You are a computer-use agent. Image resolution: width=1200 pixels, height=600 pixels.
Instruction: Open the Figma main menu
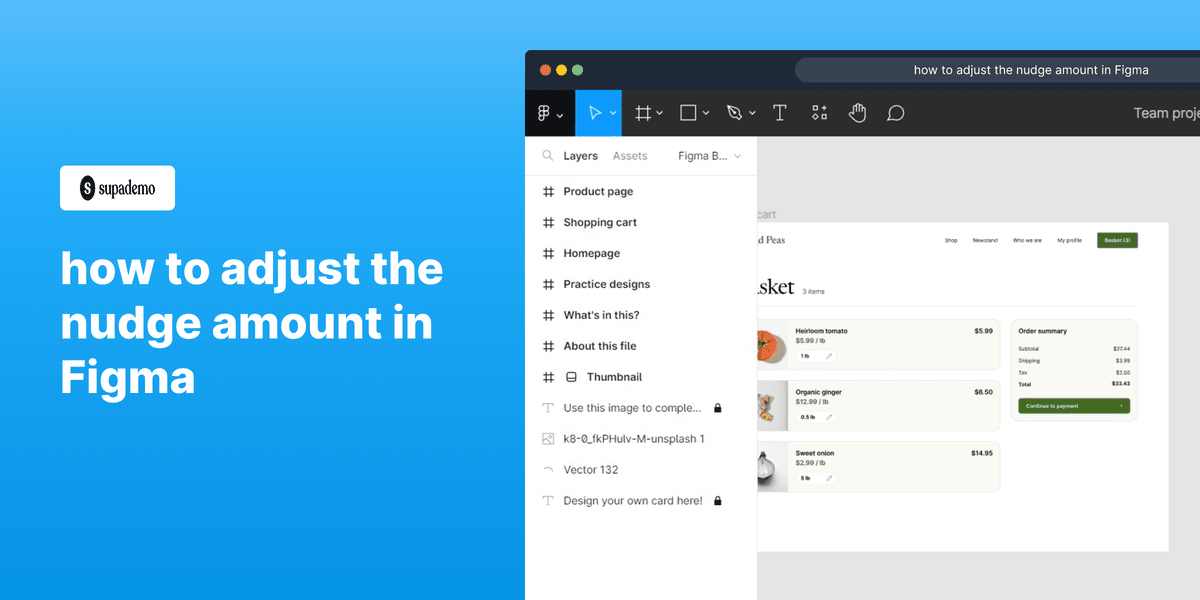coord(546,112)
